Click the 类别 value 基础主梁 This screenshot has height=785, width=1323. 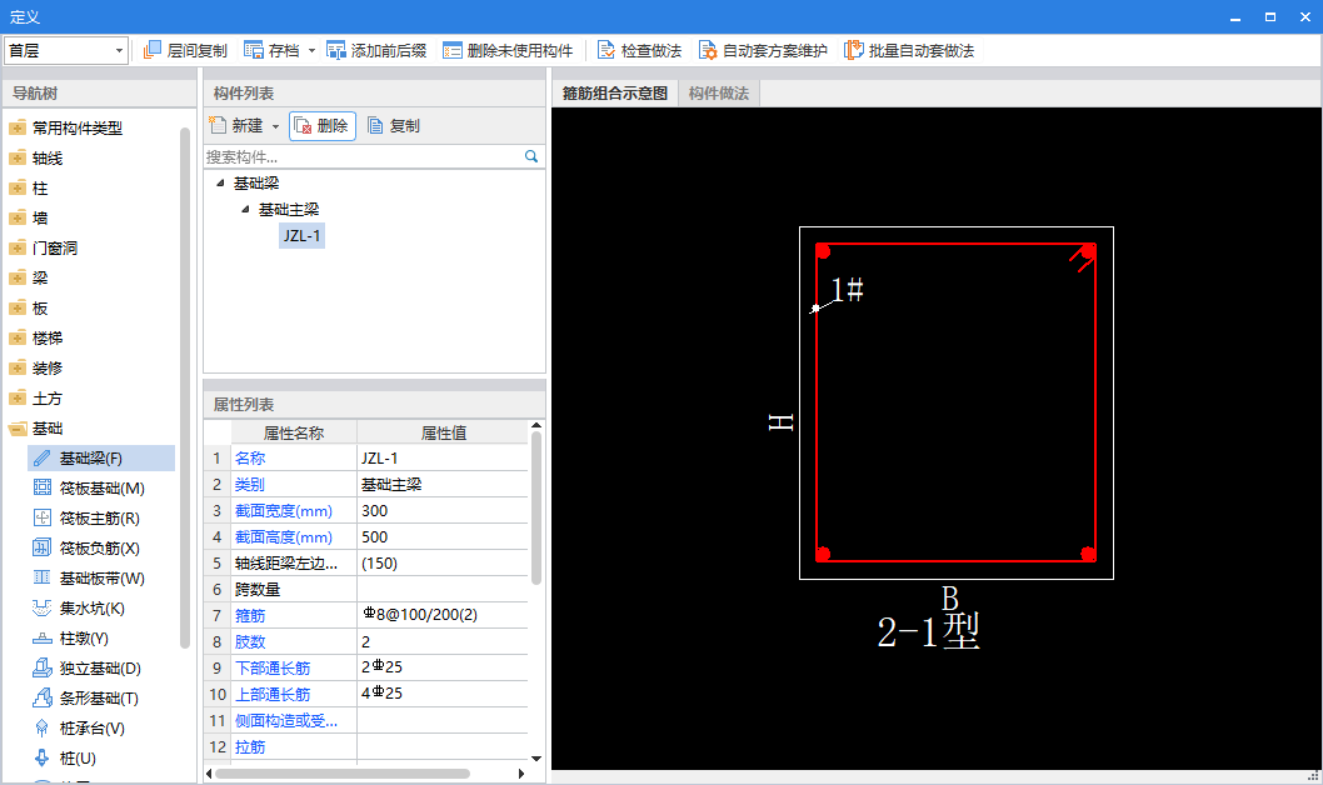[x=442, y=484]
